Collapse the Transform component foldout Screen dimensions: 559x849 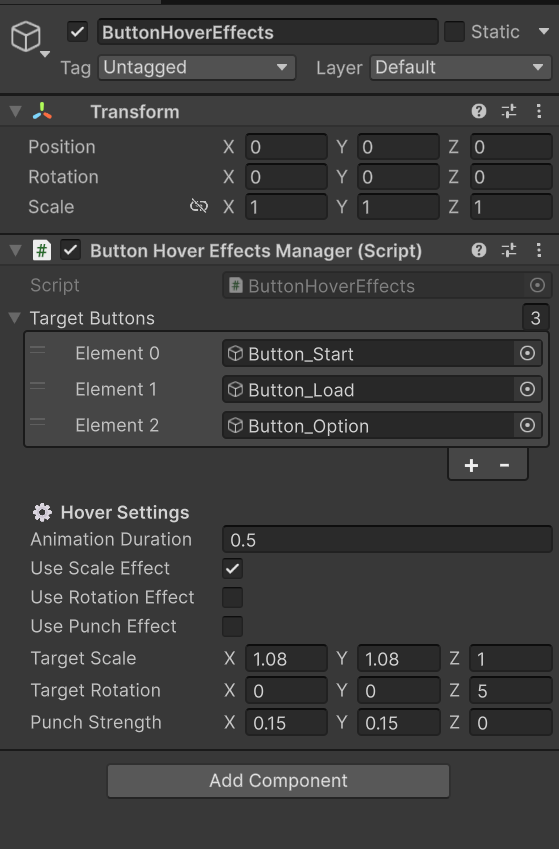[15, 112]
